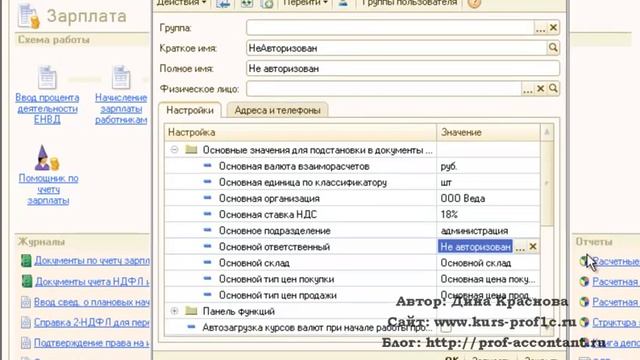Clear the Основной ответственный value

533,247
